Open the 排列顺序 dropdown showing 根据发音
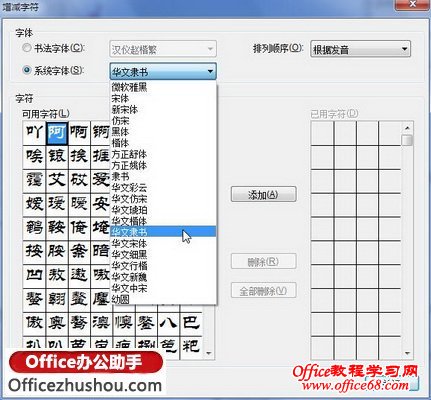The width and height of the screenshot is (431, 400). pos(360,49)
